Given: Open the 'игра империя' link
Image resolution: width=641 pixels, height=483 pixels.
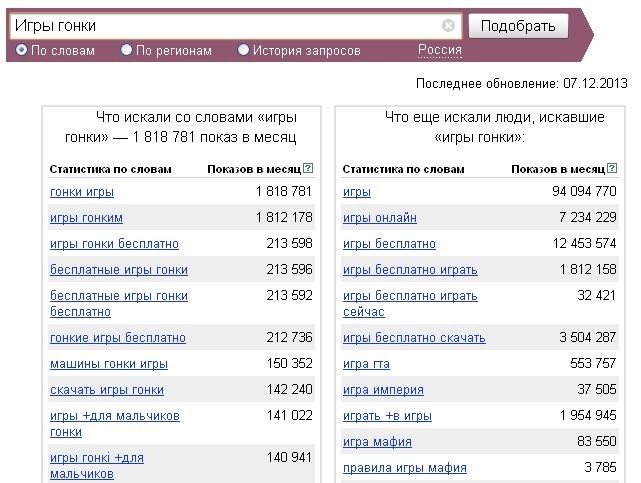Looking at the screenshot, I should (383, 390).
